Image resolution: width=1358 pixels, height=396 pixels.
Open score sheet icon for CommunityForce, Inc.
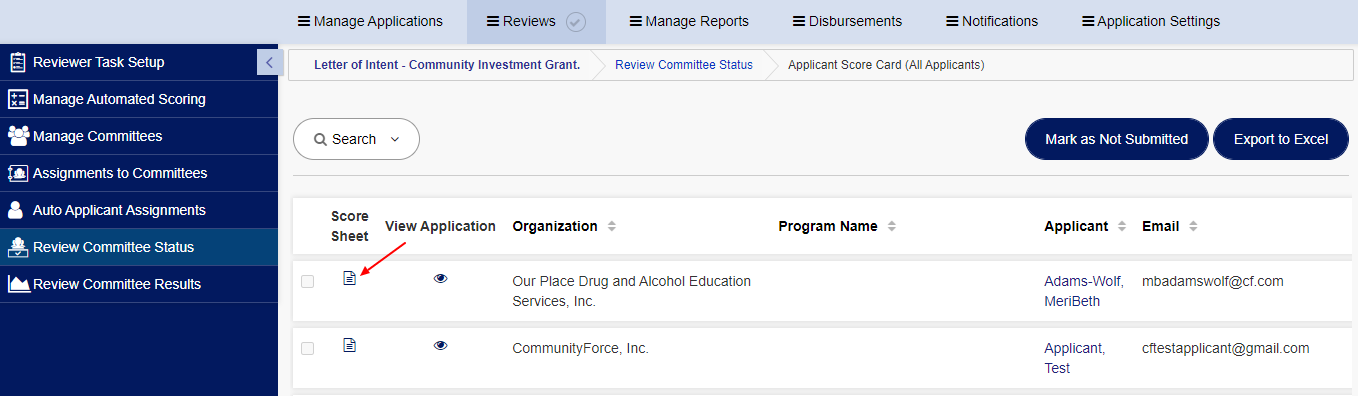click(x=349, y=345)
